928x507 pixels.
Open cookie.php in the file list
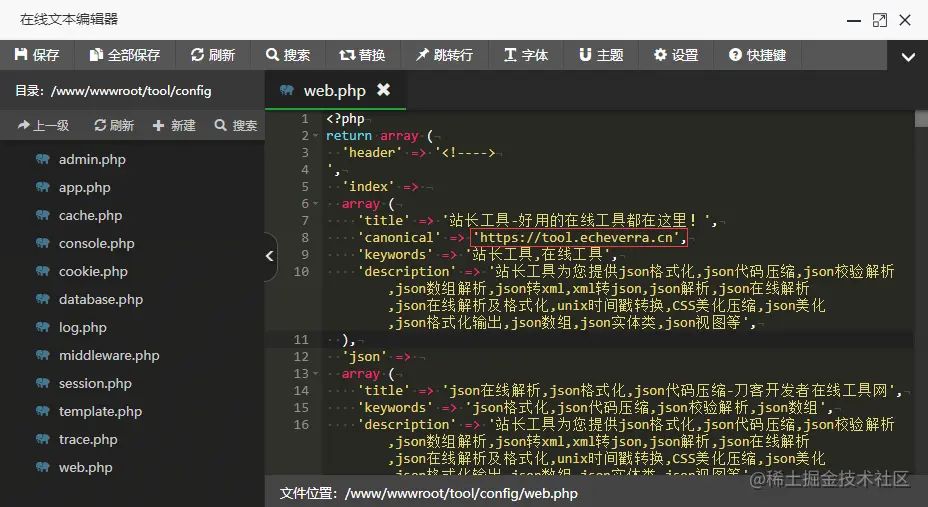click(93, 272)
